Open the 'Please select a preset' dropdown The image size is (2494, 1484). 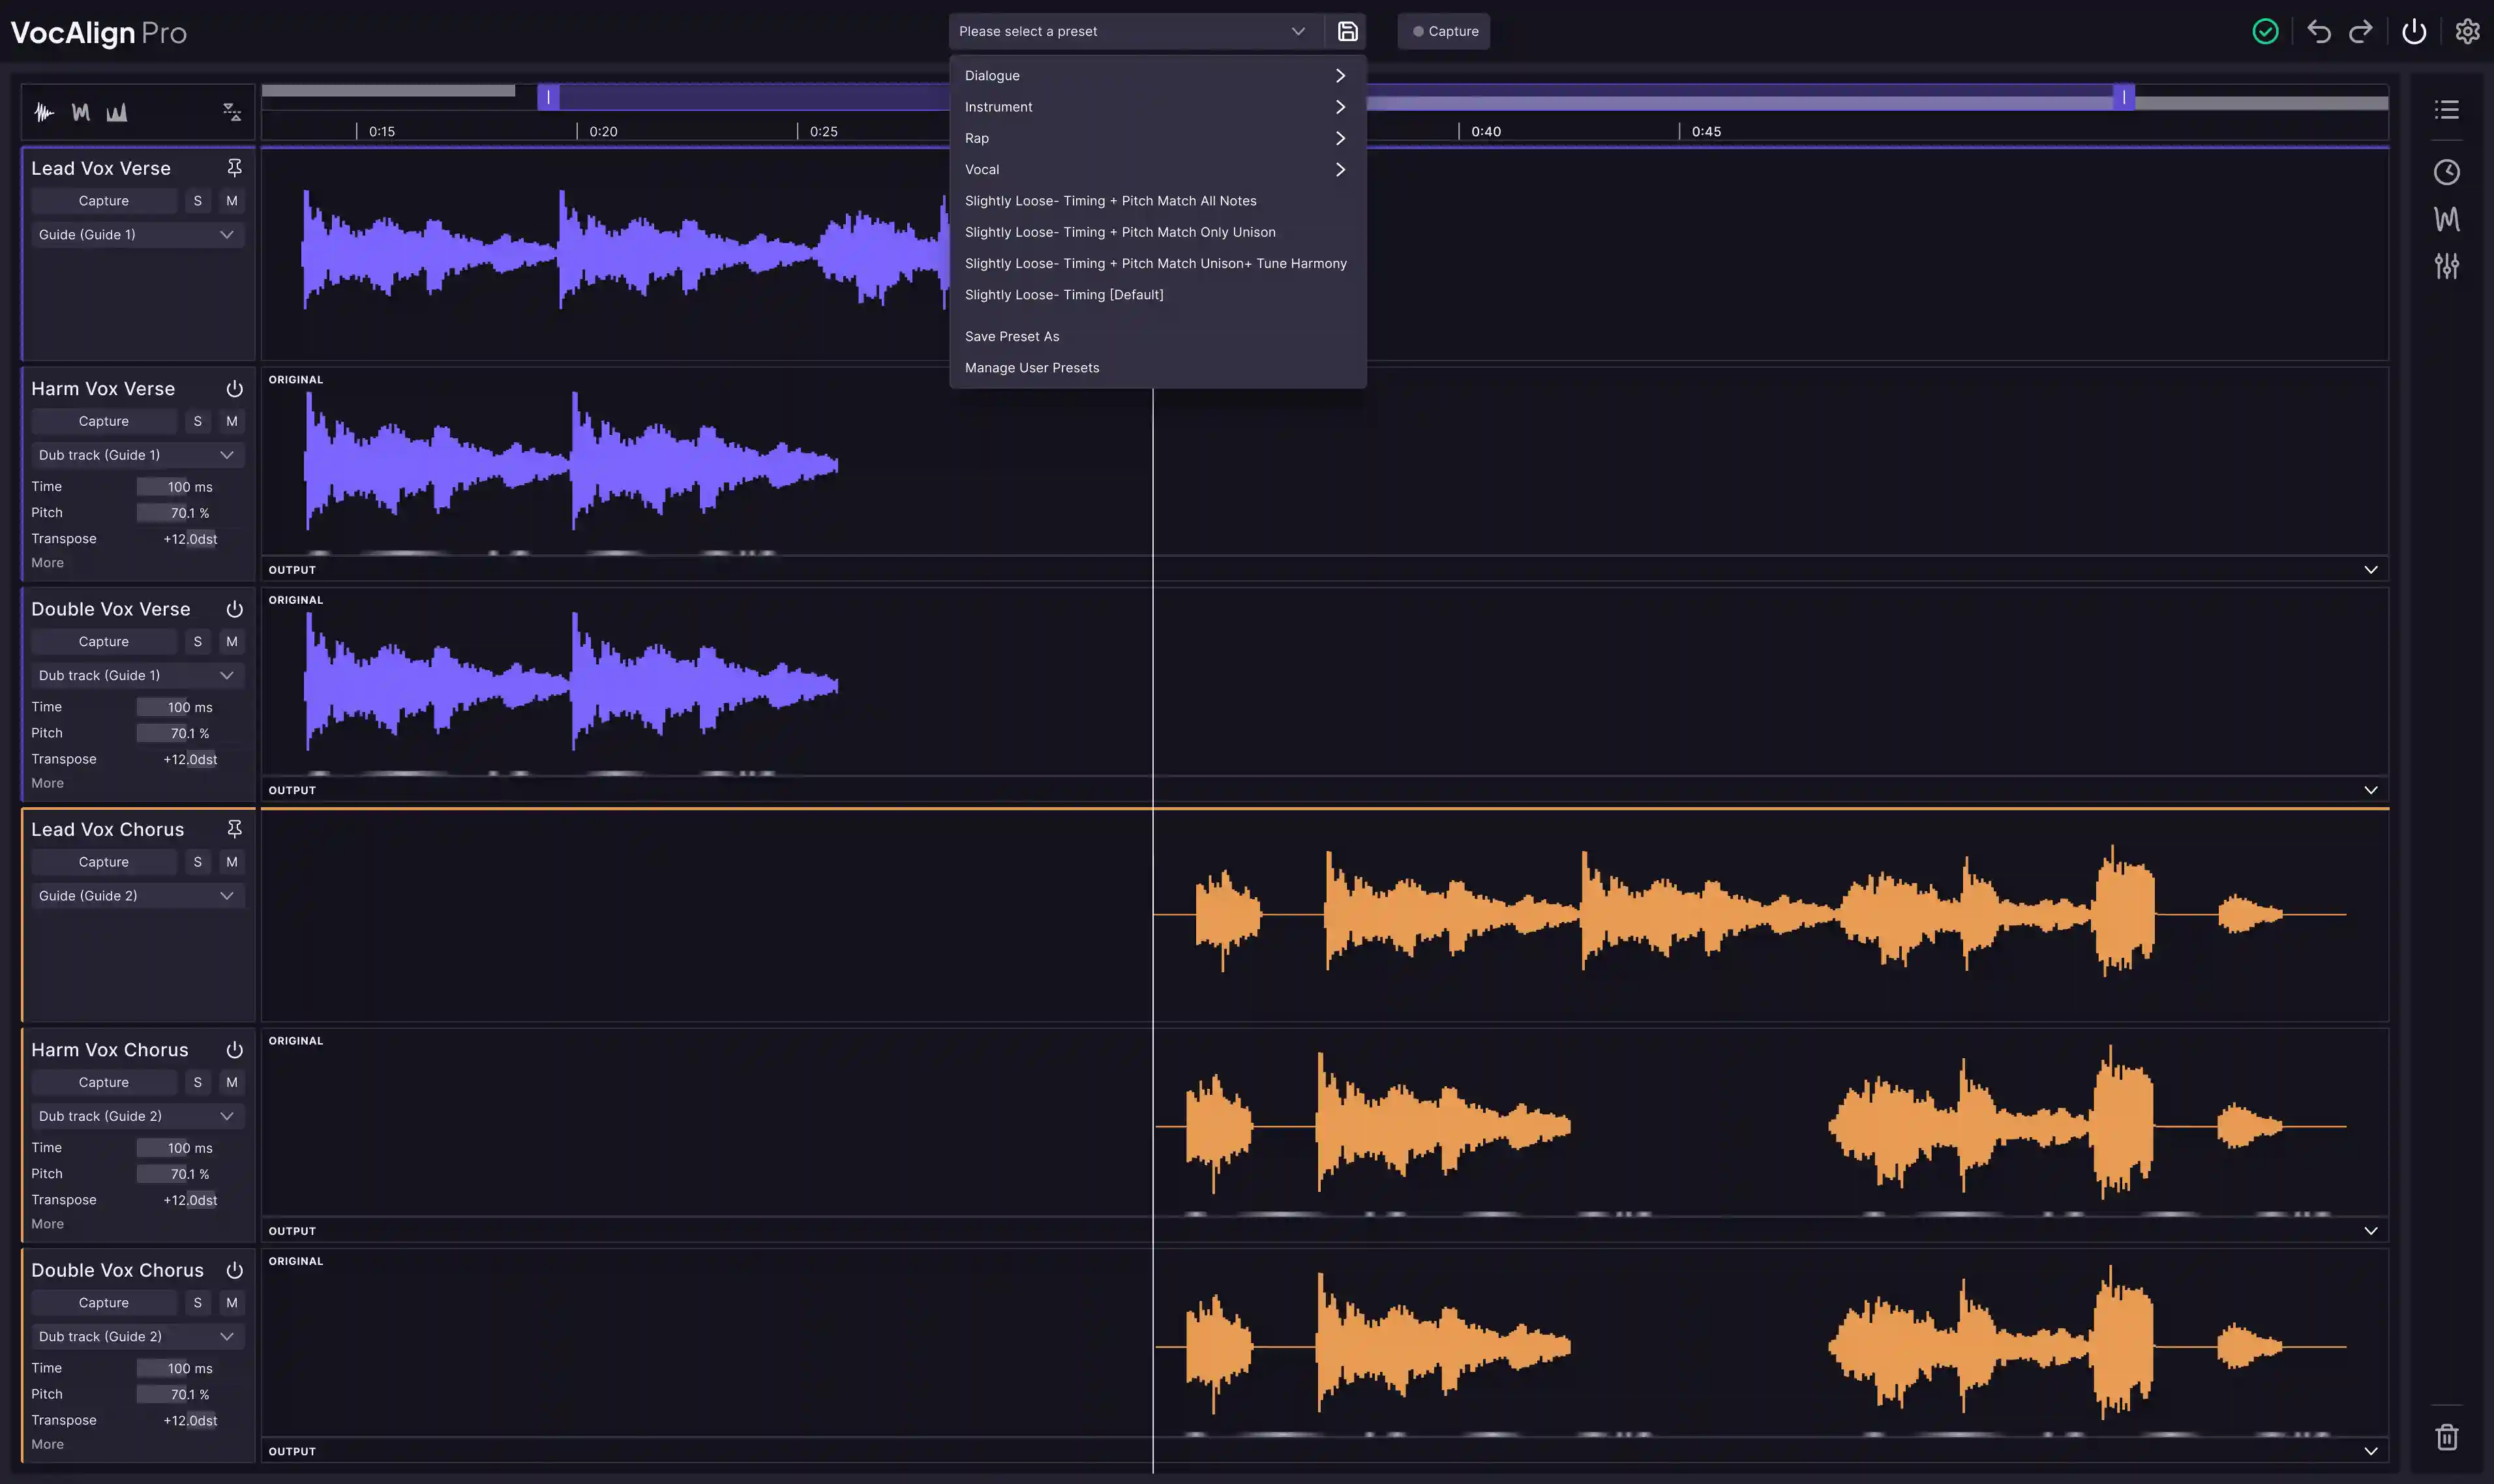1135,31
